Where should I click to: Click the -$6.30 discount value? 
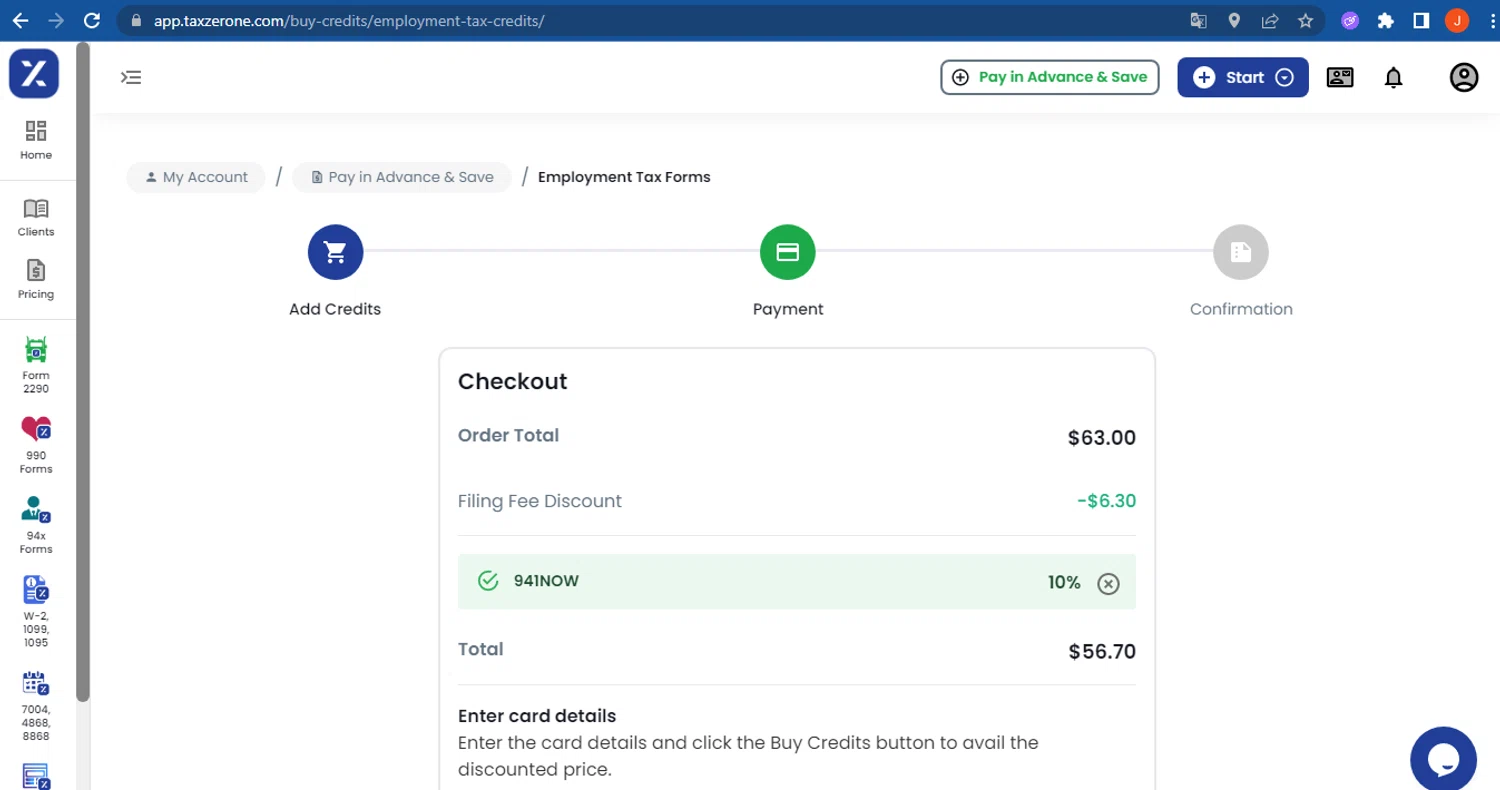click(x=1106, y=501)
